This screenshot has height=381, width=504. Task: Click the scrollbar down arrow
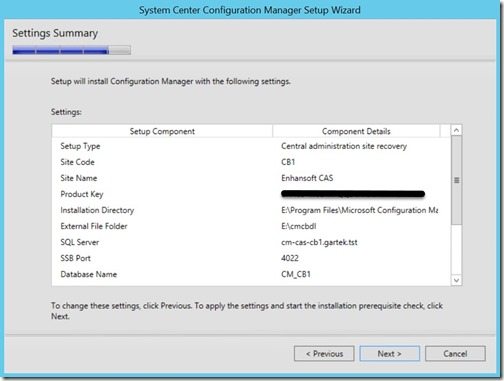pyautogui.click(x=456, y=280)
